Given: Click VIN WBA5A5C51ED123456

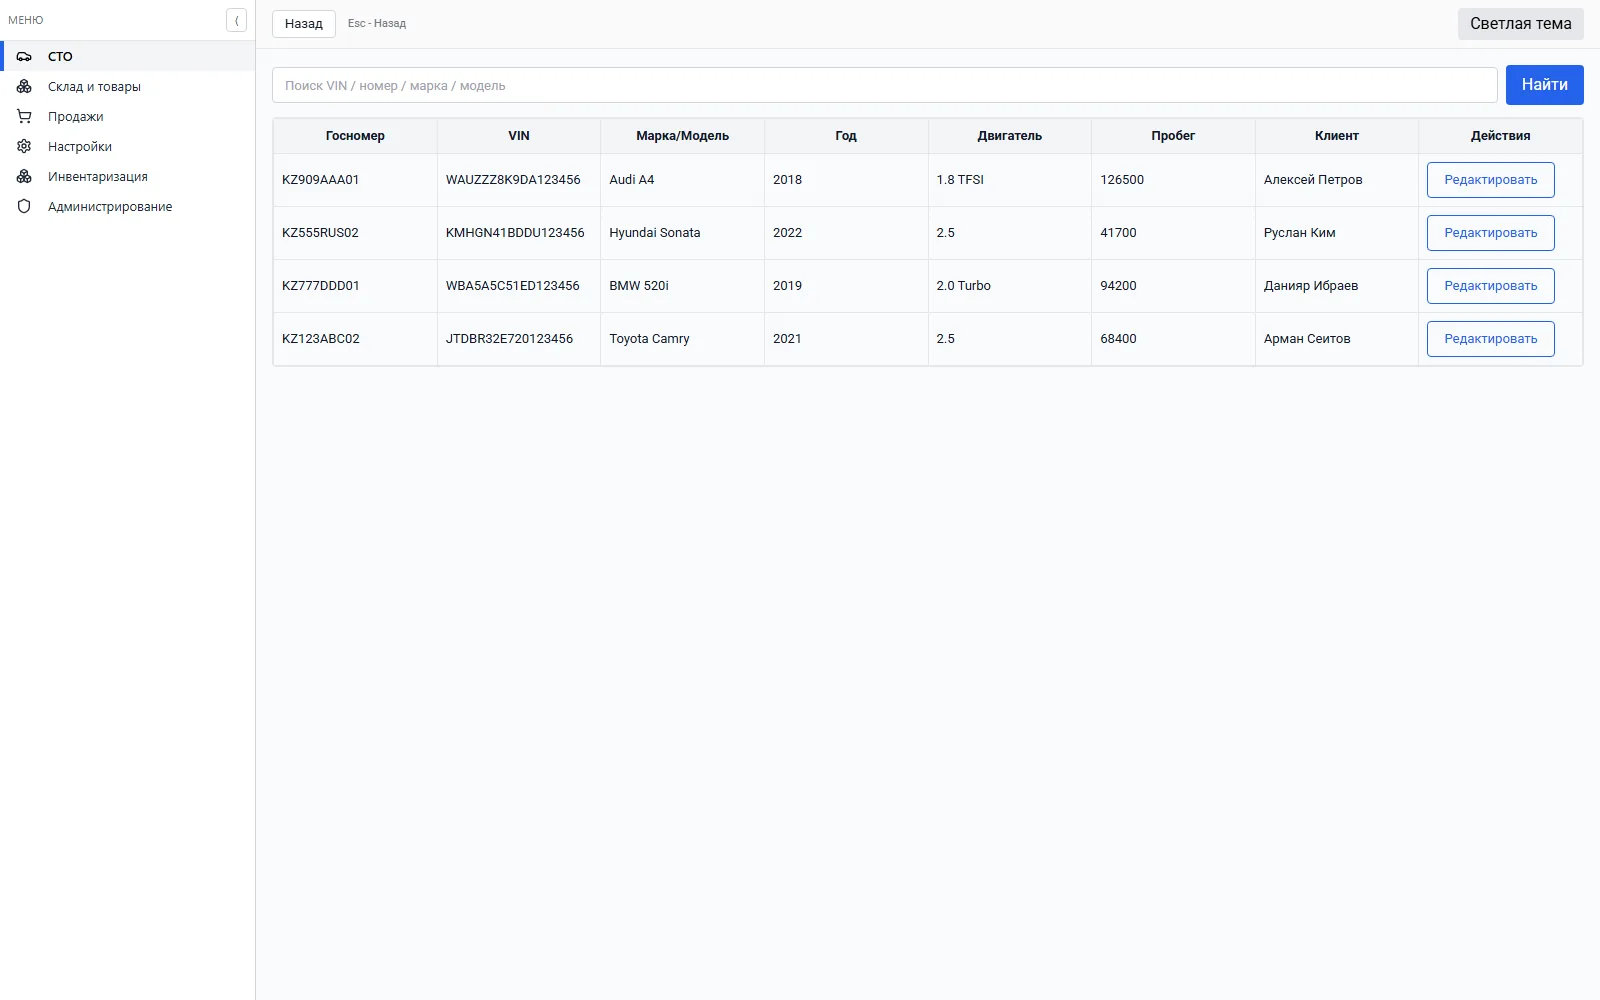Looking at the screenshot, I should [x=513, y=286].
